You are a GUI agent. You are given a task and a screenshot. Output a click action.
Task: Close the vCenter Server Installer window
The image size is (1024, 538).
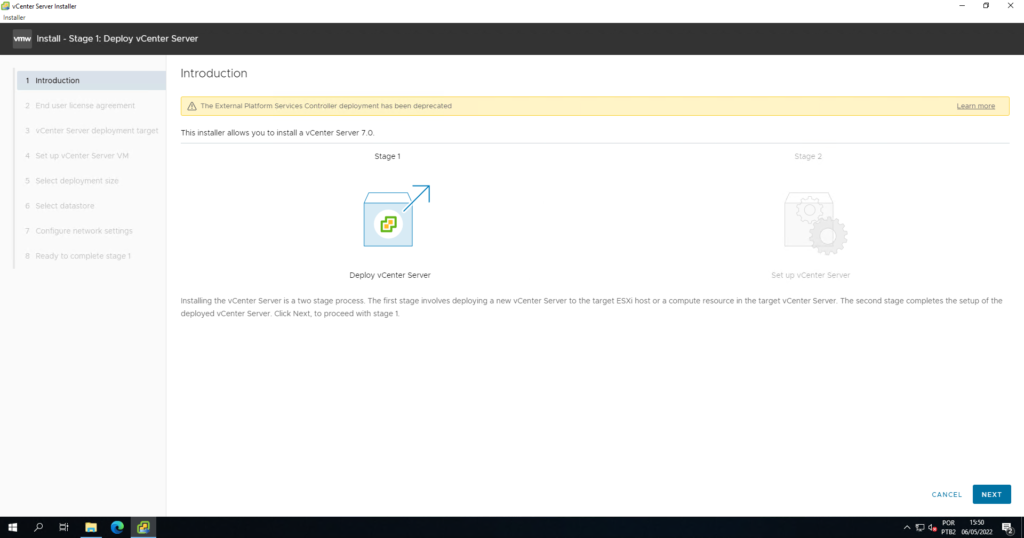pyautogui.click(x=1010, y=6)
